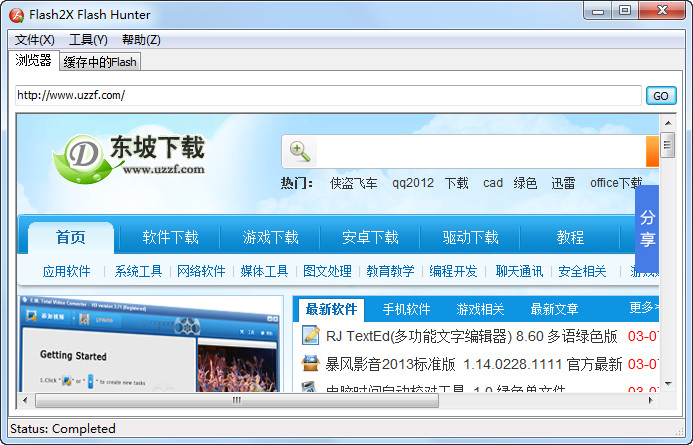Image resolution: width=693 pixels, height=445 pixels.
Task: Select the 游戏相关 list tab
Action: coord(480,309)
